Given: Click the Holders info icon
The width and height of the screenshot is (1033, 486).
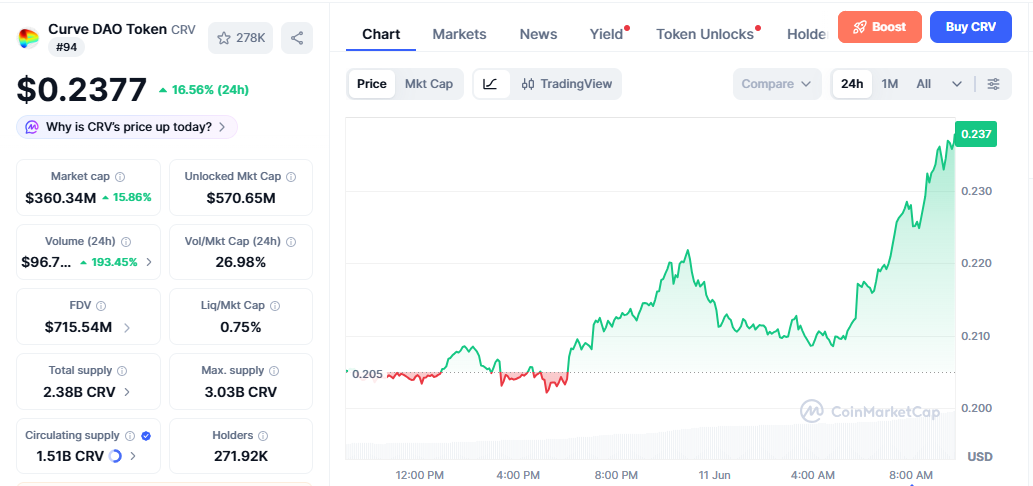Looking at the screenshot, I should pos(263,435).
